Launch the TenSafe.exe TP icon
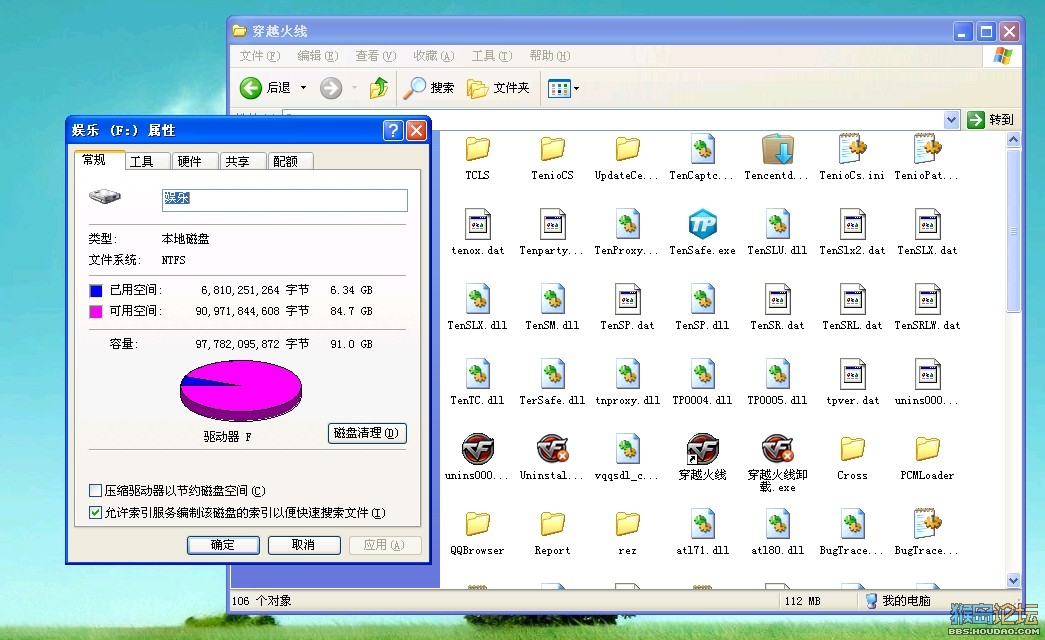1045x640 pixels. pos(702,224)
